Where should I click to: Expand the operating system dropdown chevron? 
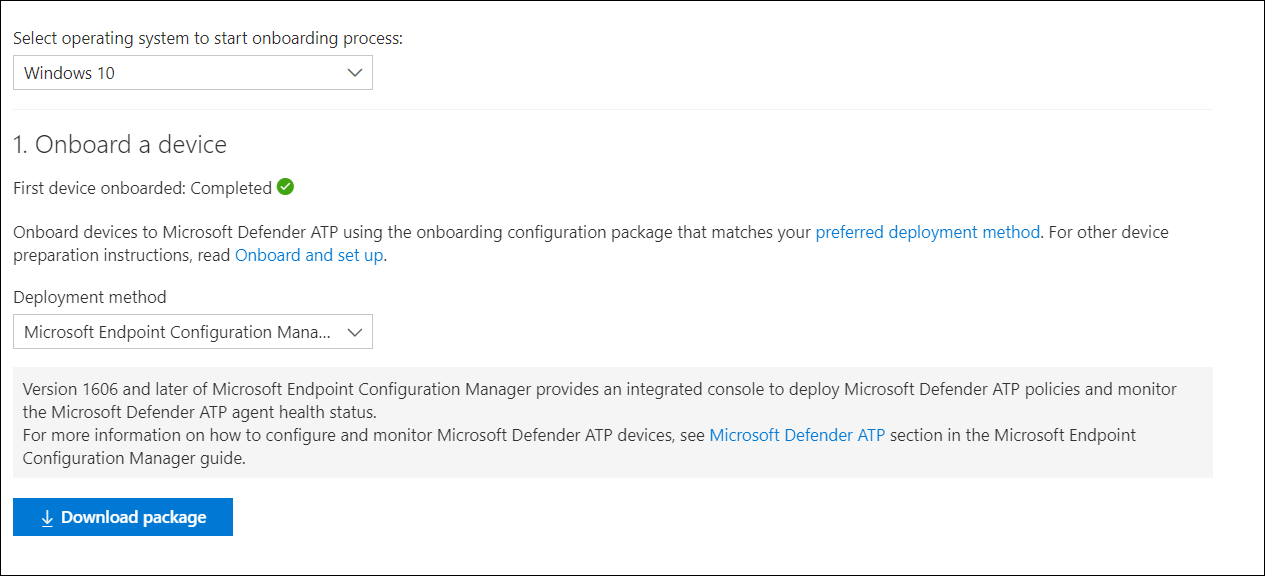354,73
